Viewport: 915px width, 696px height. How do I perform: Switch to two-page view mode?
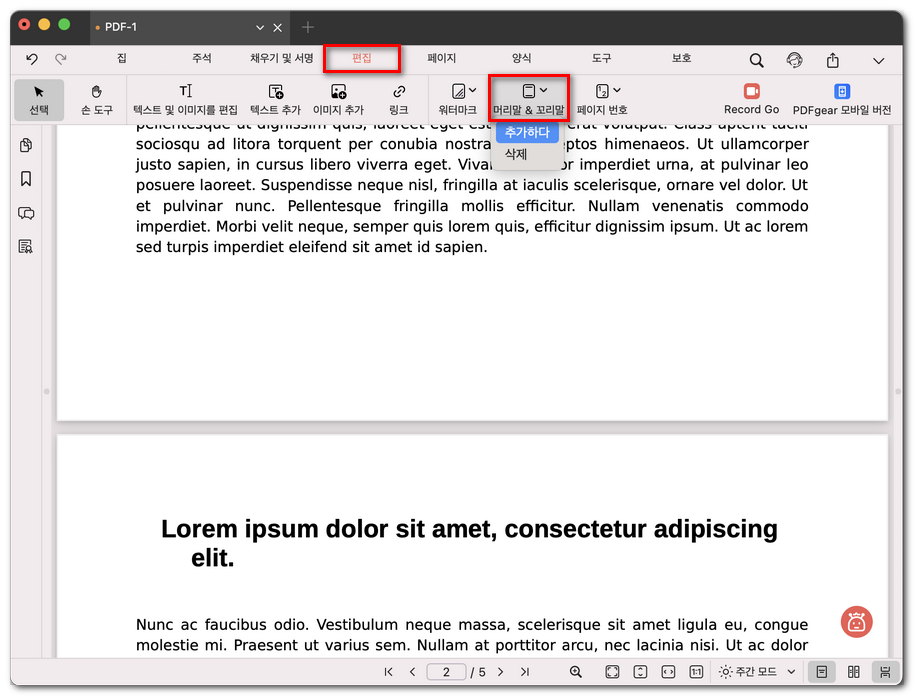[853, 672]
